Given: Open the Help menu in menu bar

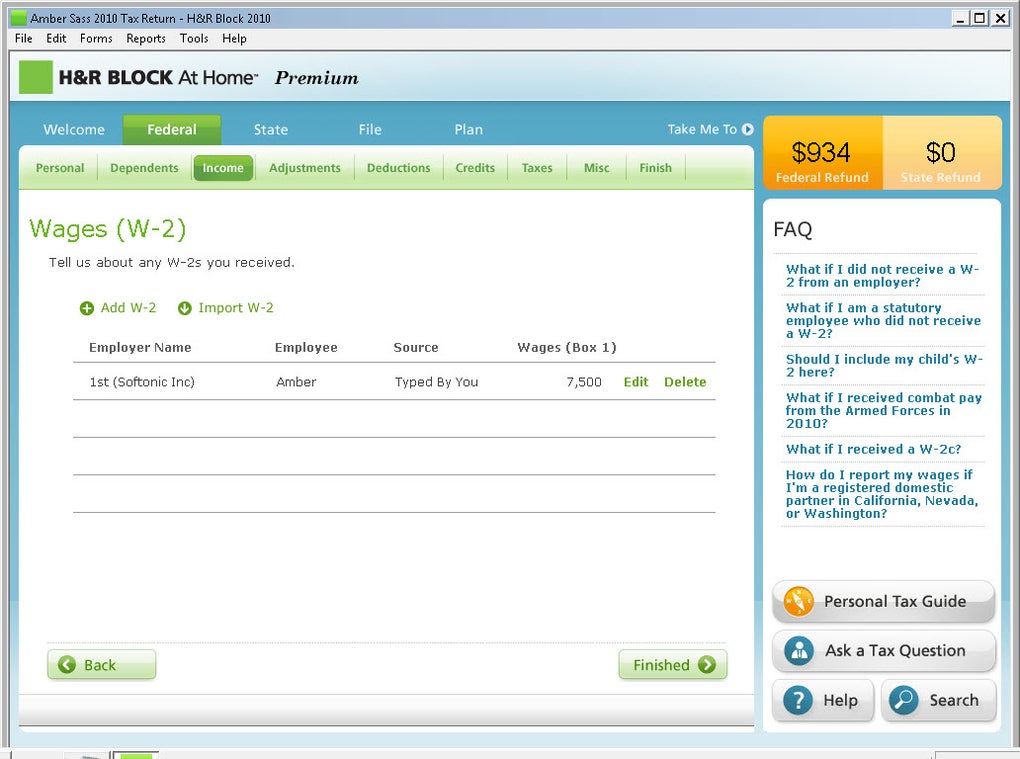Looking at the screenshot, I should pyautogui.click(x=234, y=38).
